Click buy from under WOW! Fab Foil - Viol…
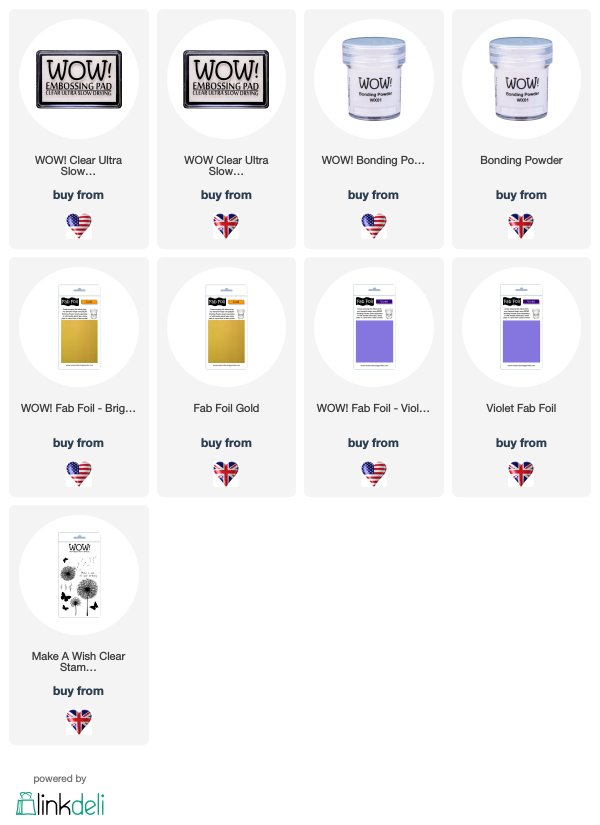 373,443
